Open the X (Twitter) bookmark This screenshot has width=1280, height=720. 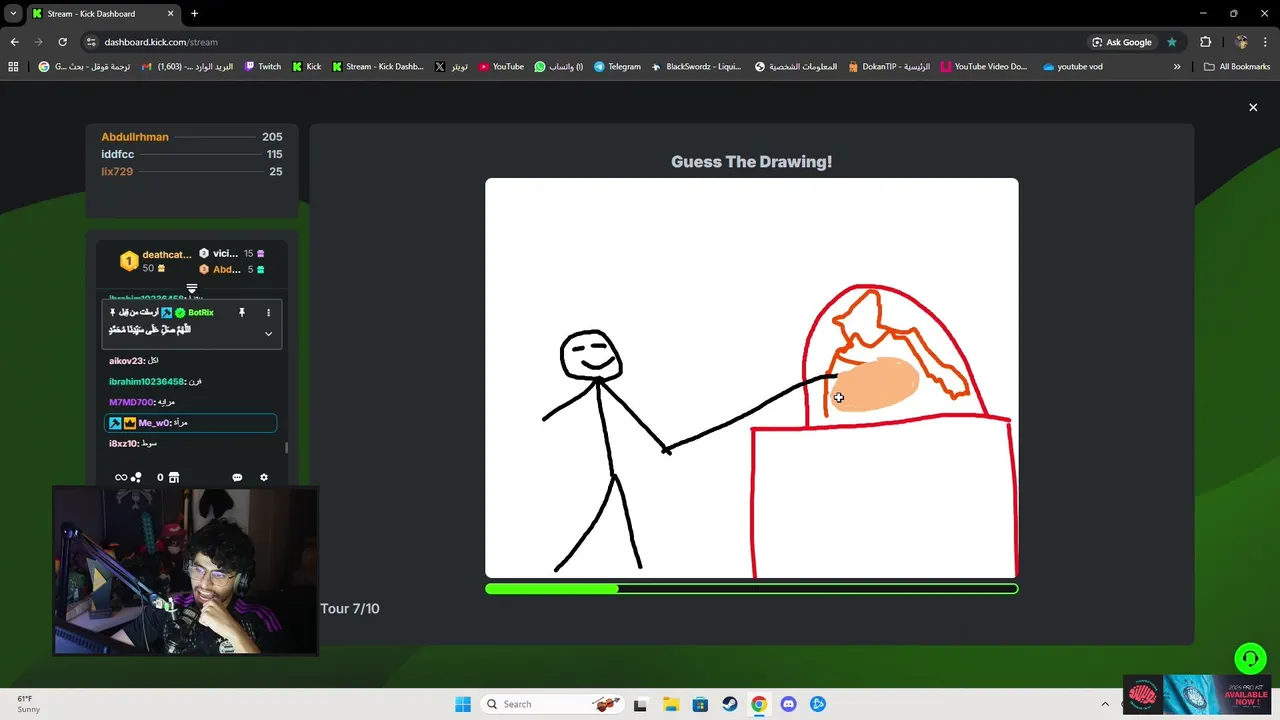point(451,67)
